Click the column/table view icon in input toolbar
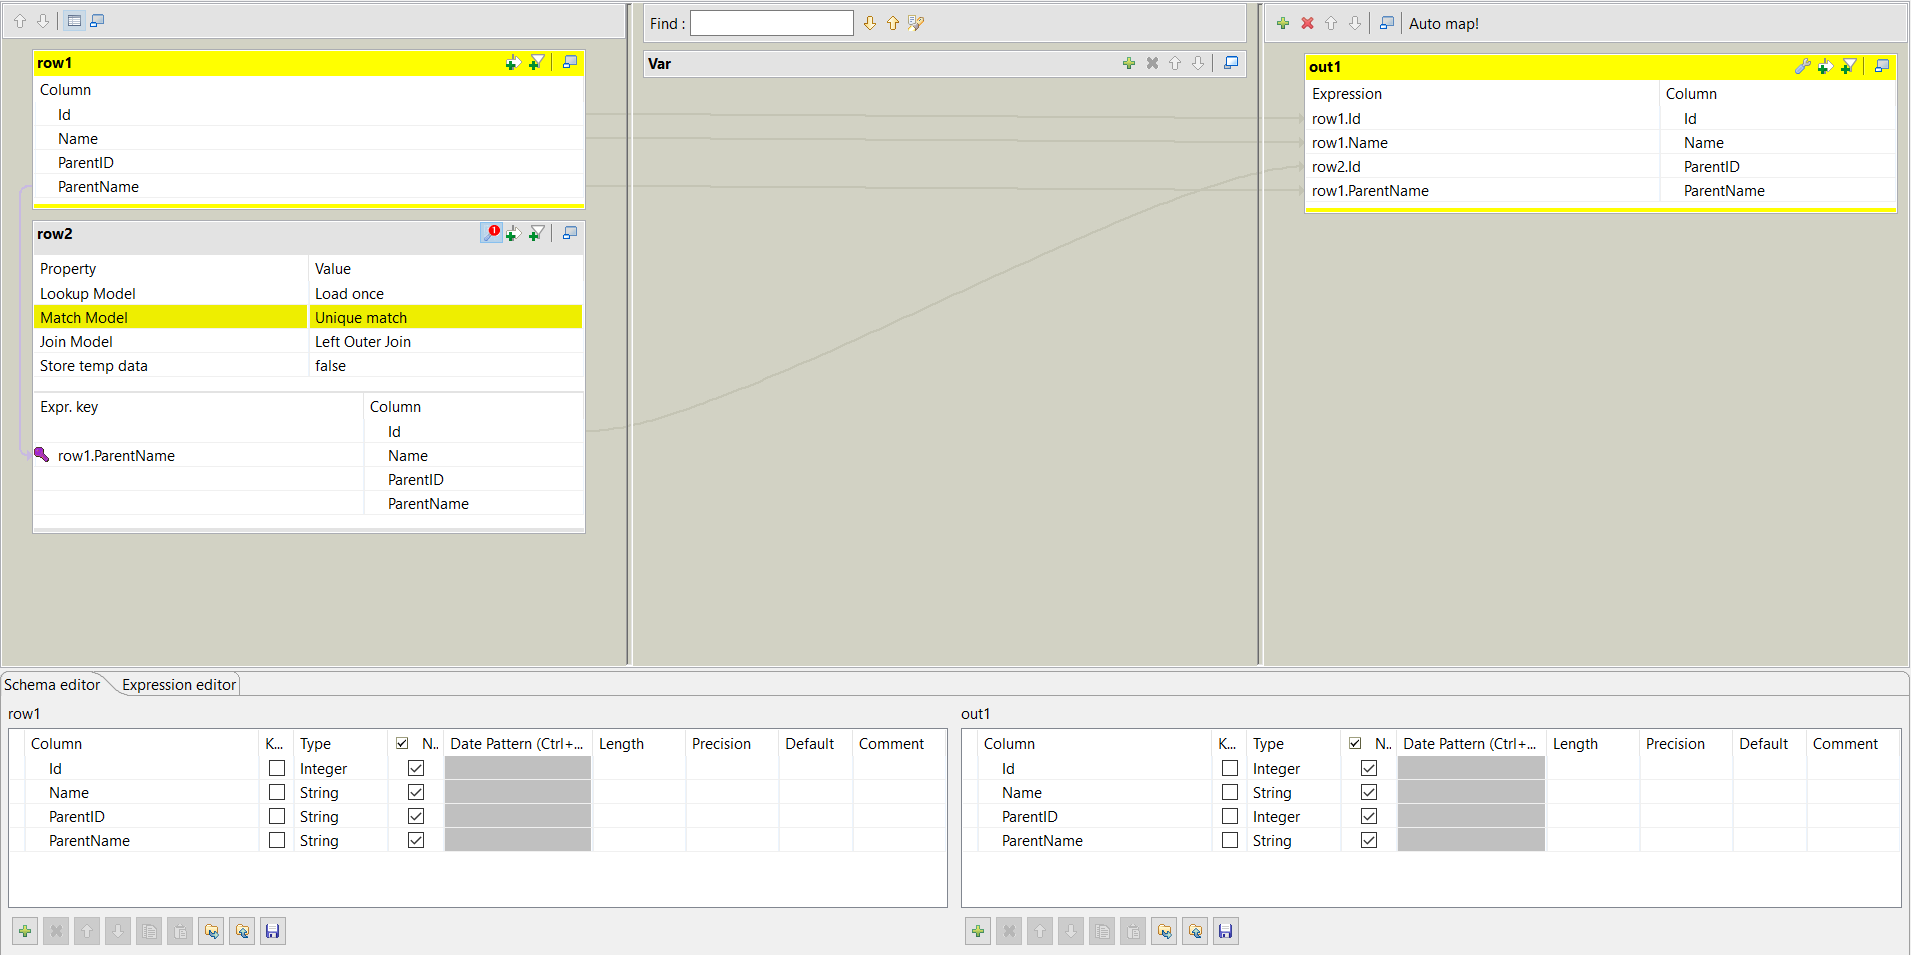 click(x=75, y=21)
